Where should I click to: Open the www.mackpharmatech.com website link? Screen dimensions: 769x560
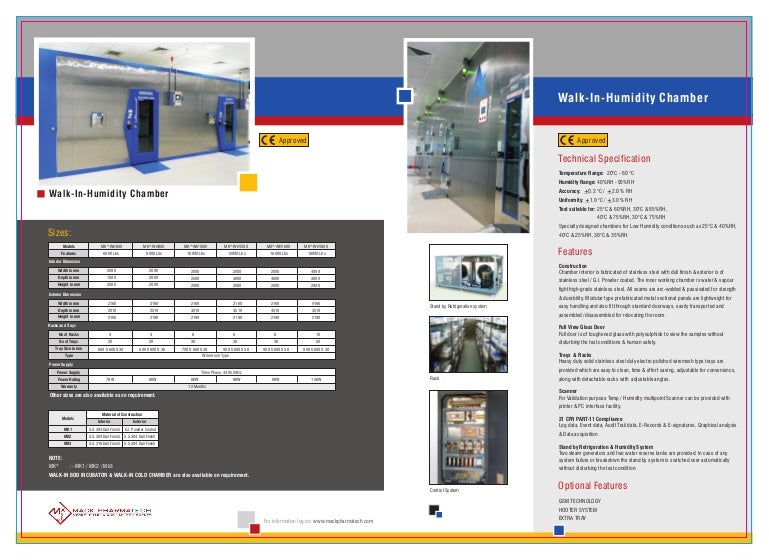(343, 521)
